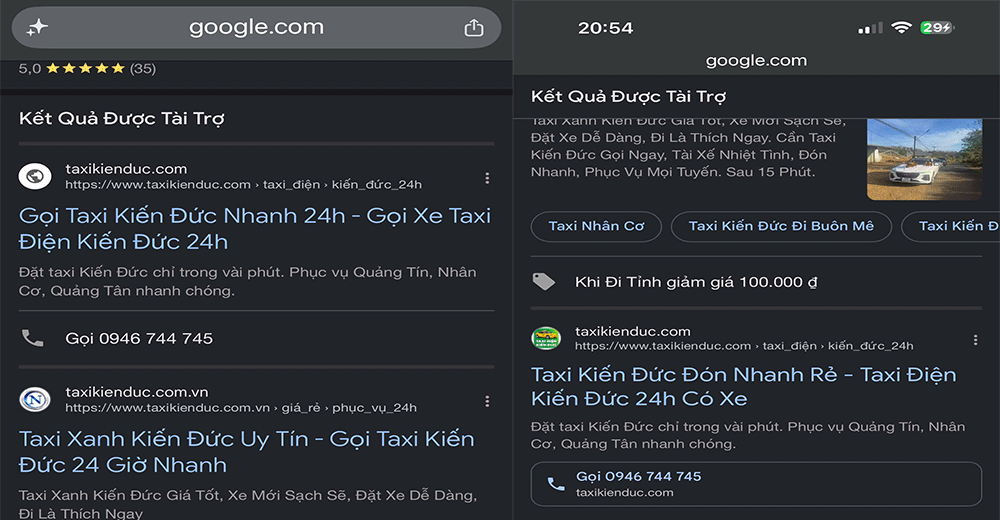Tap the taxikienduc.com.vn site name
1000x520 pixels.
point(136,392)
